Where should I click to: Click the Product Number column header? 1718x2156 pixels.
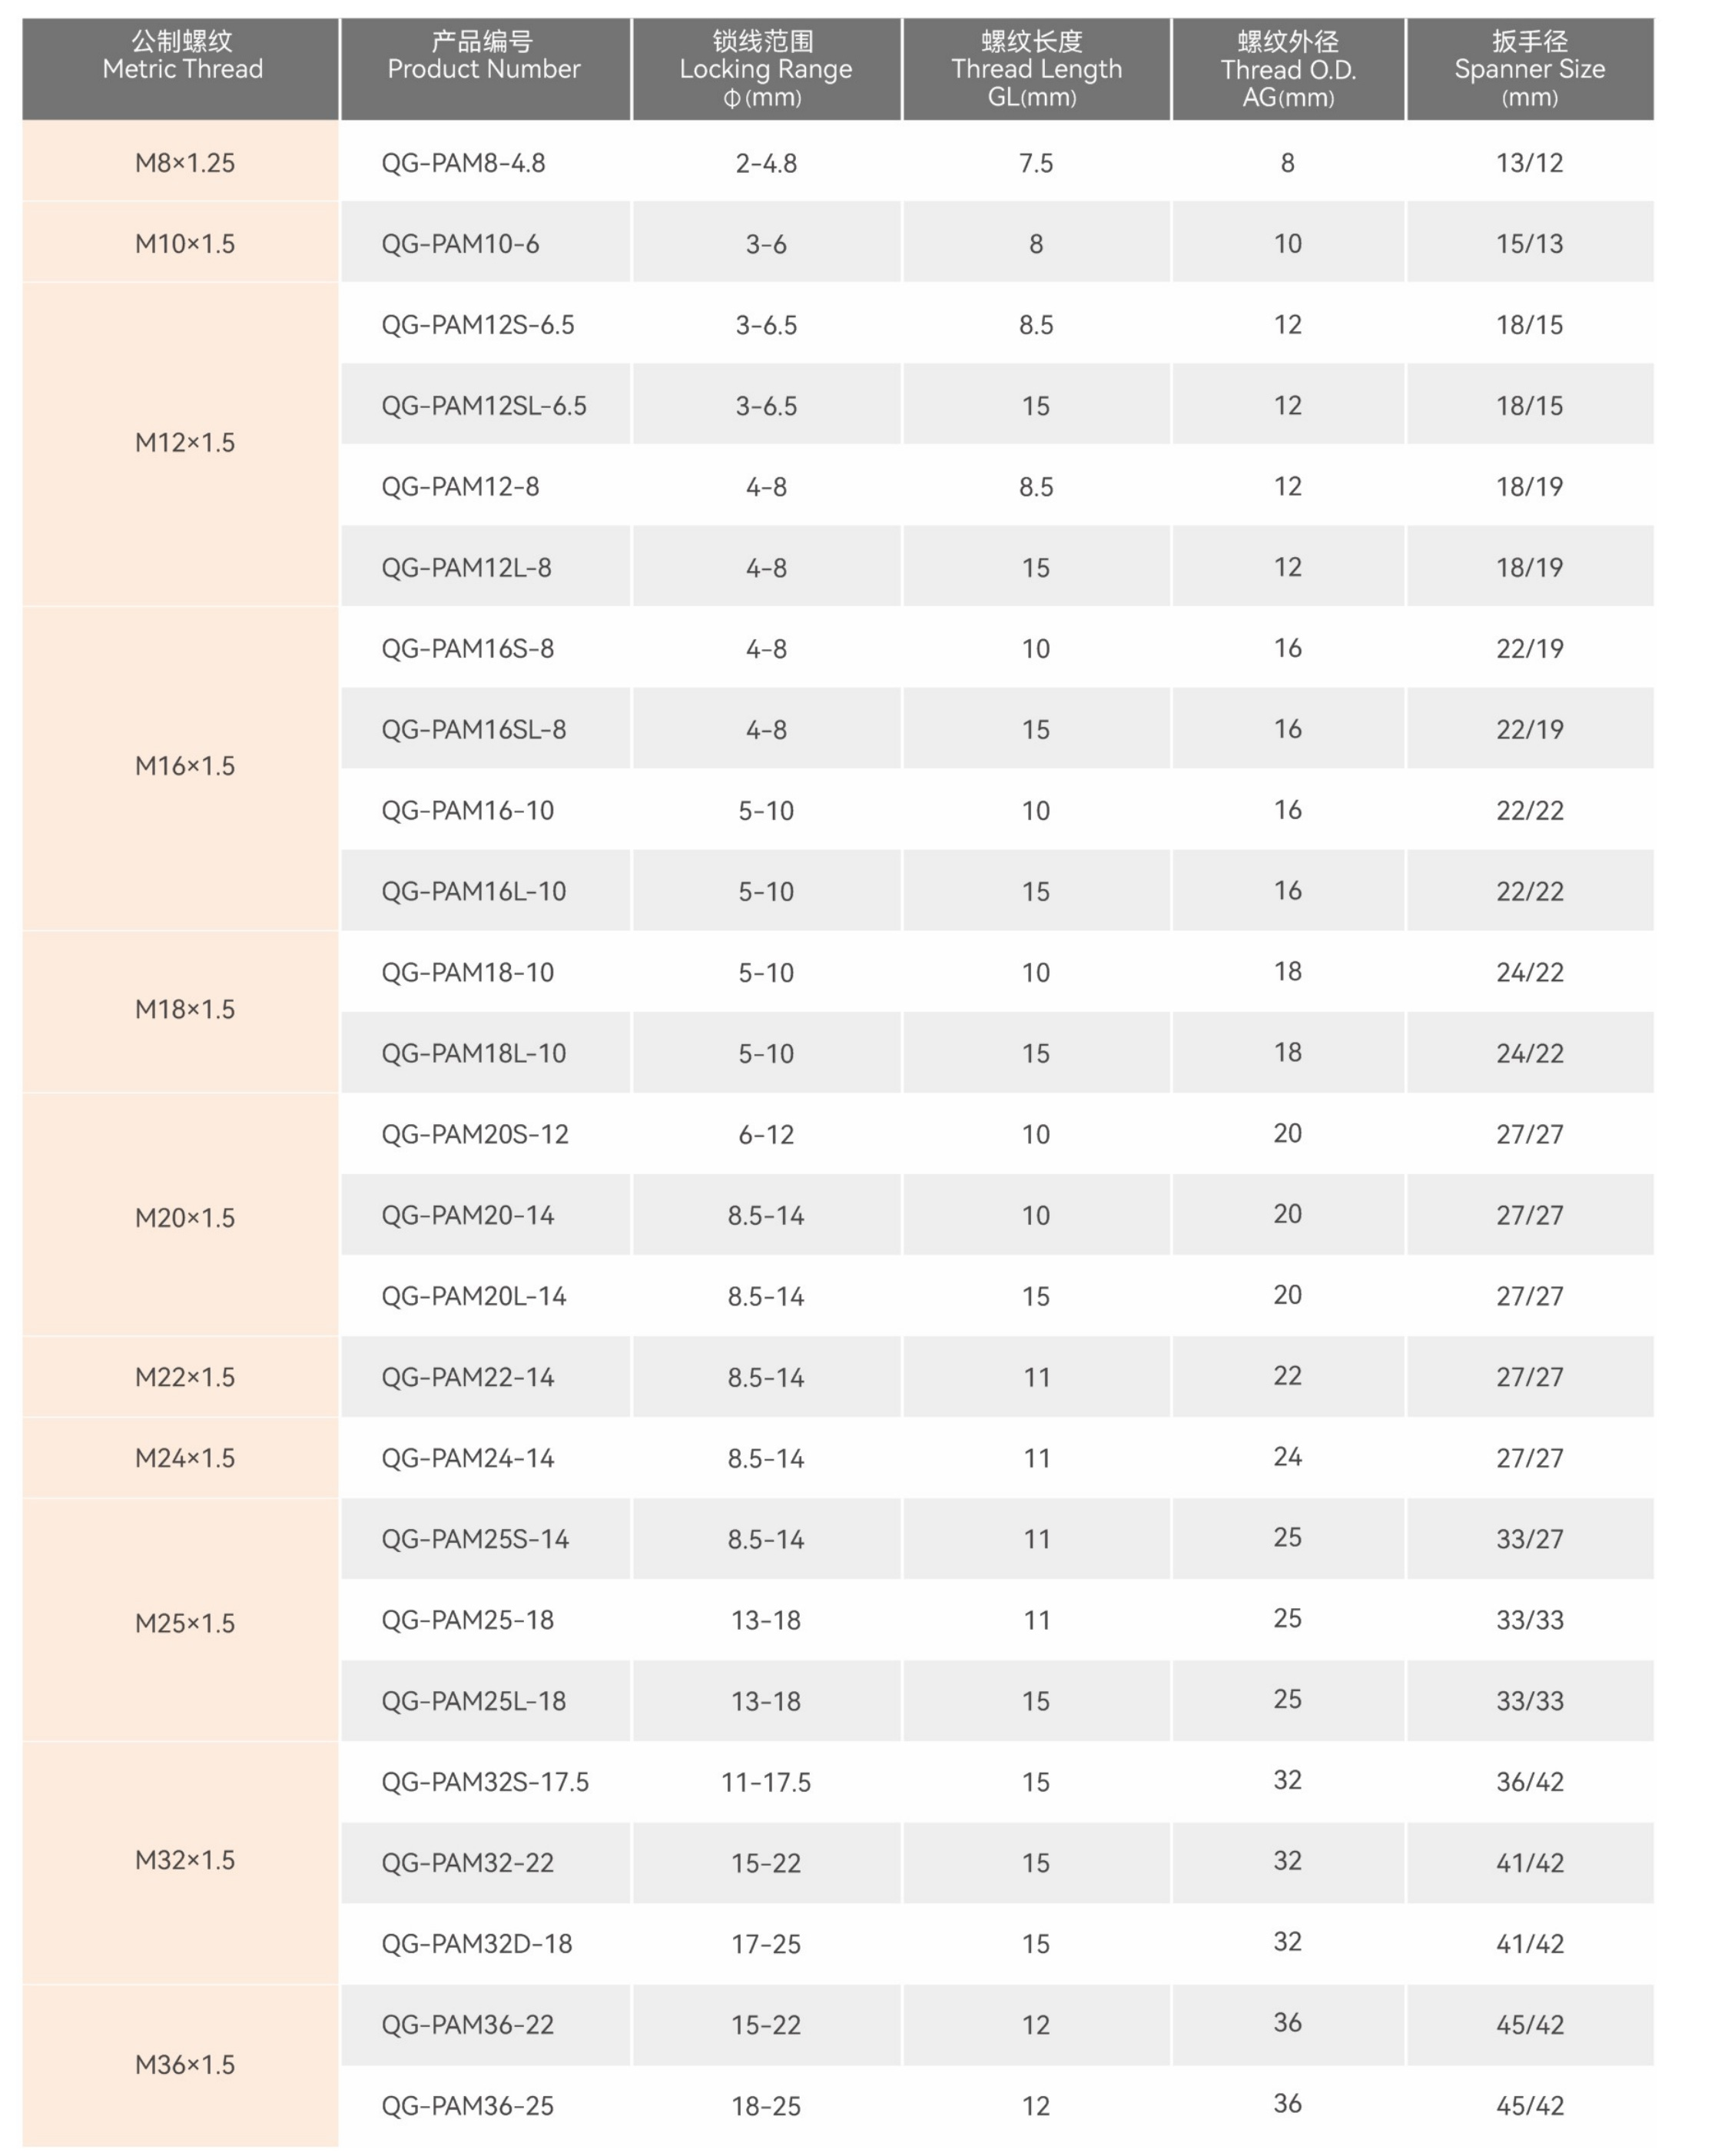click(484, 69)
